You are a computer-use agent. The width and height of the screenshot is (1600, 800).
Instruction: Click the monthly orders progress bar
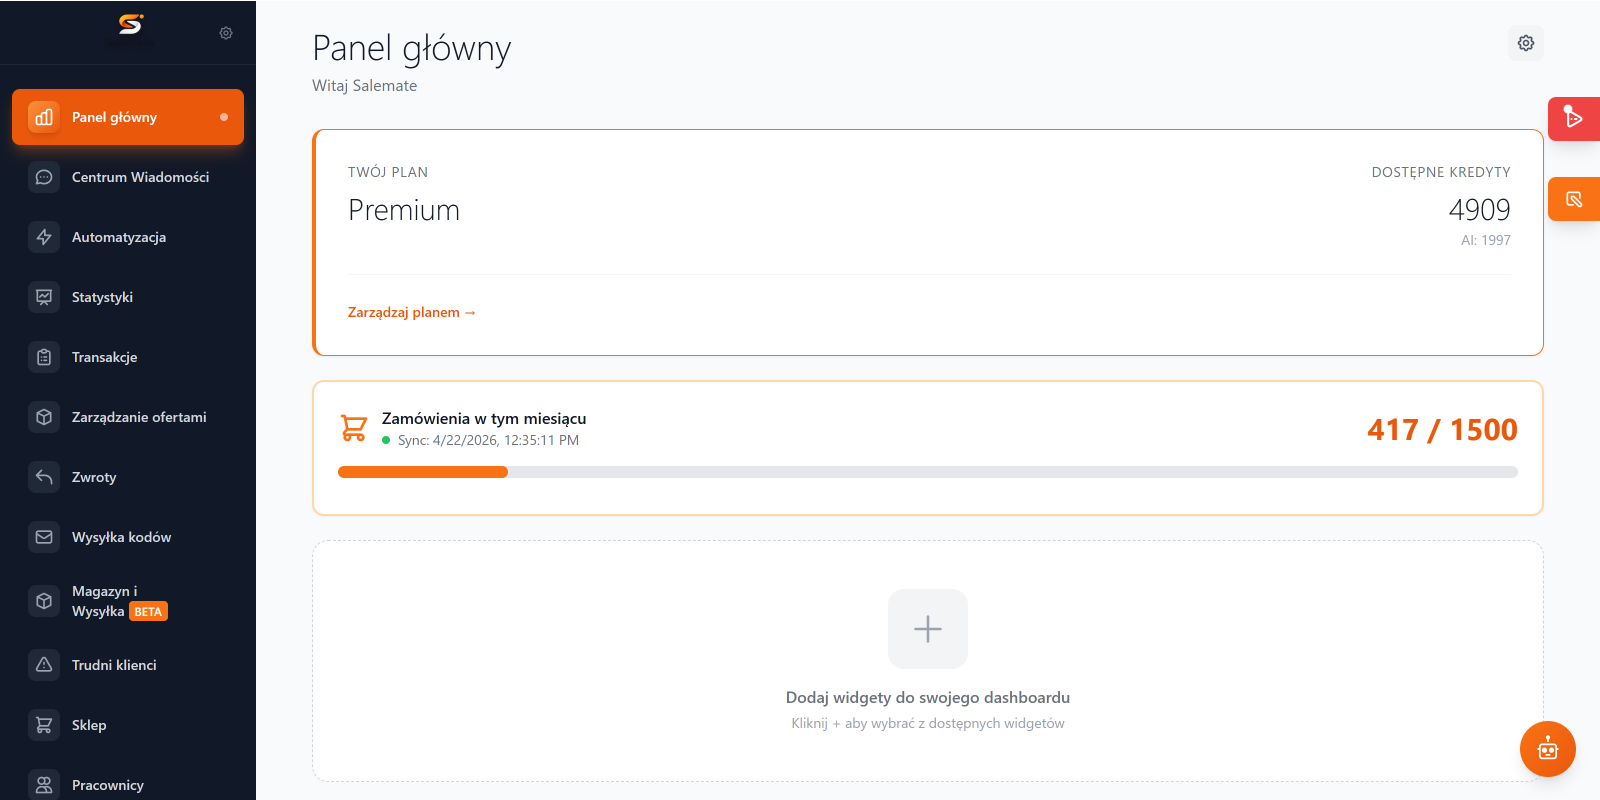pyautogui.click(x=928, y=472)
